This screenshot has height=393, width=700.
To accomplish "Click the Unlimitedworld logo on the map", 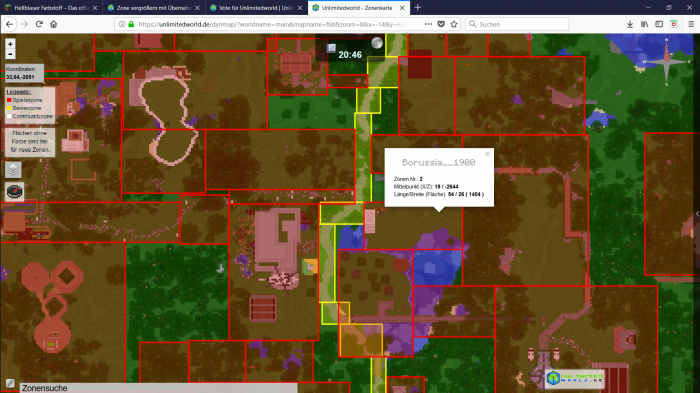I will (576, 378).
